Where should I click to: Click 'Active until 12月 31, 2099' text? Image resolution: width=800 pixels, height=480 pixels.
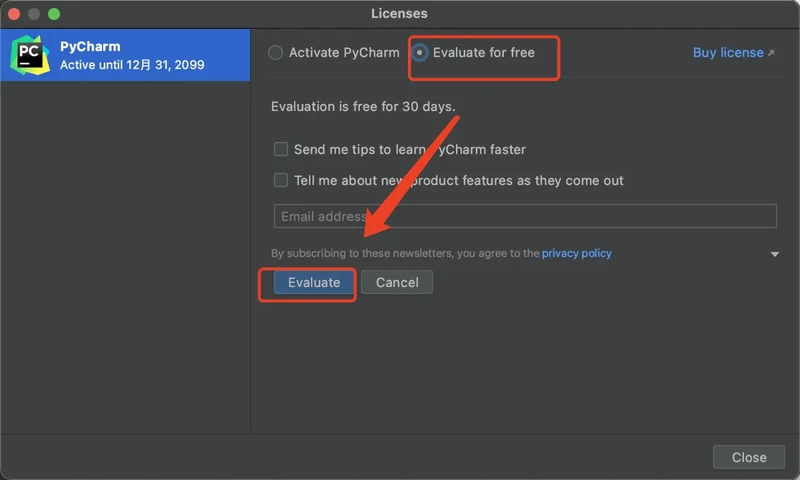pos(132,65)
